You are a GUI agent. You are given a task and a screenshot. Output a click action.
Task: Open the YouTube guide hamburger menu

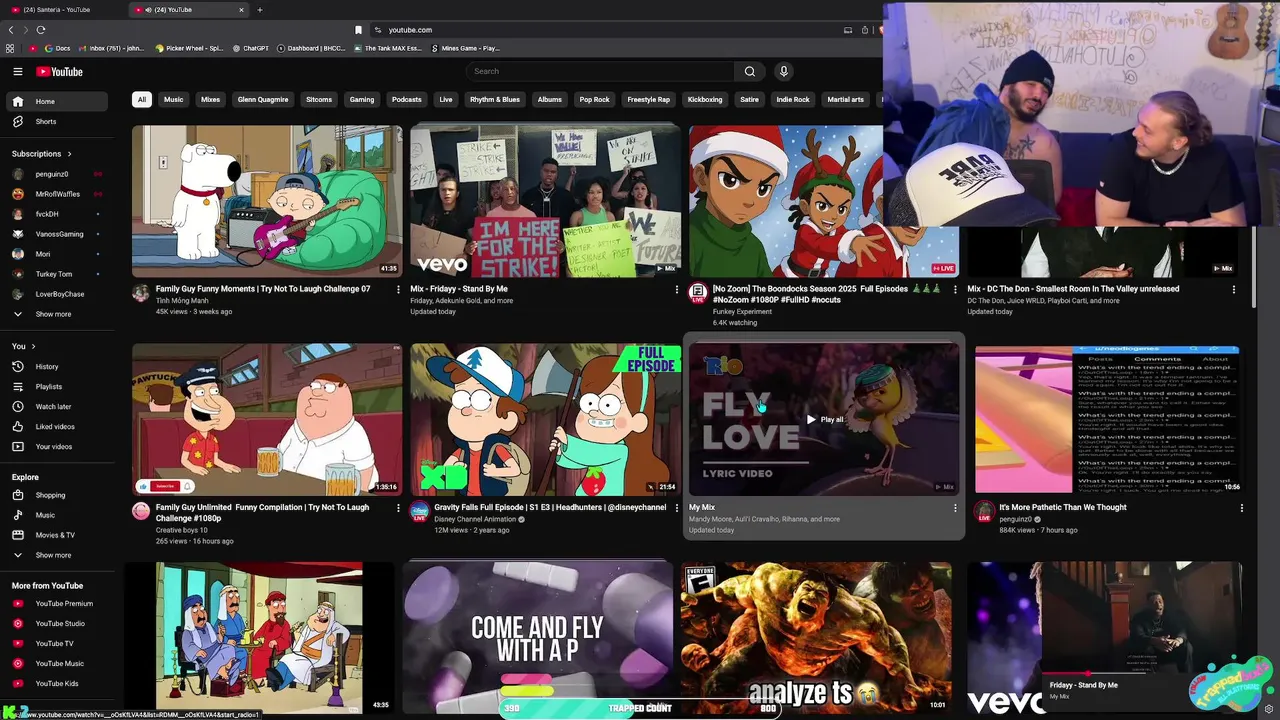[x=17, y=71]
